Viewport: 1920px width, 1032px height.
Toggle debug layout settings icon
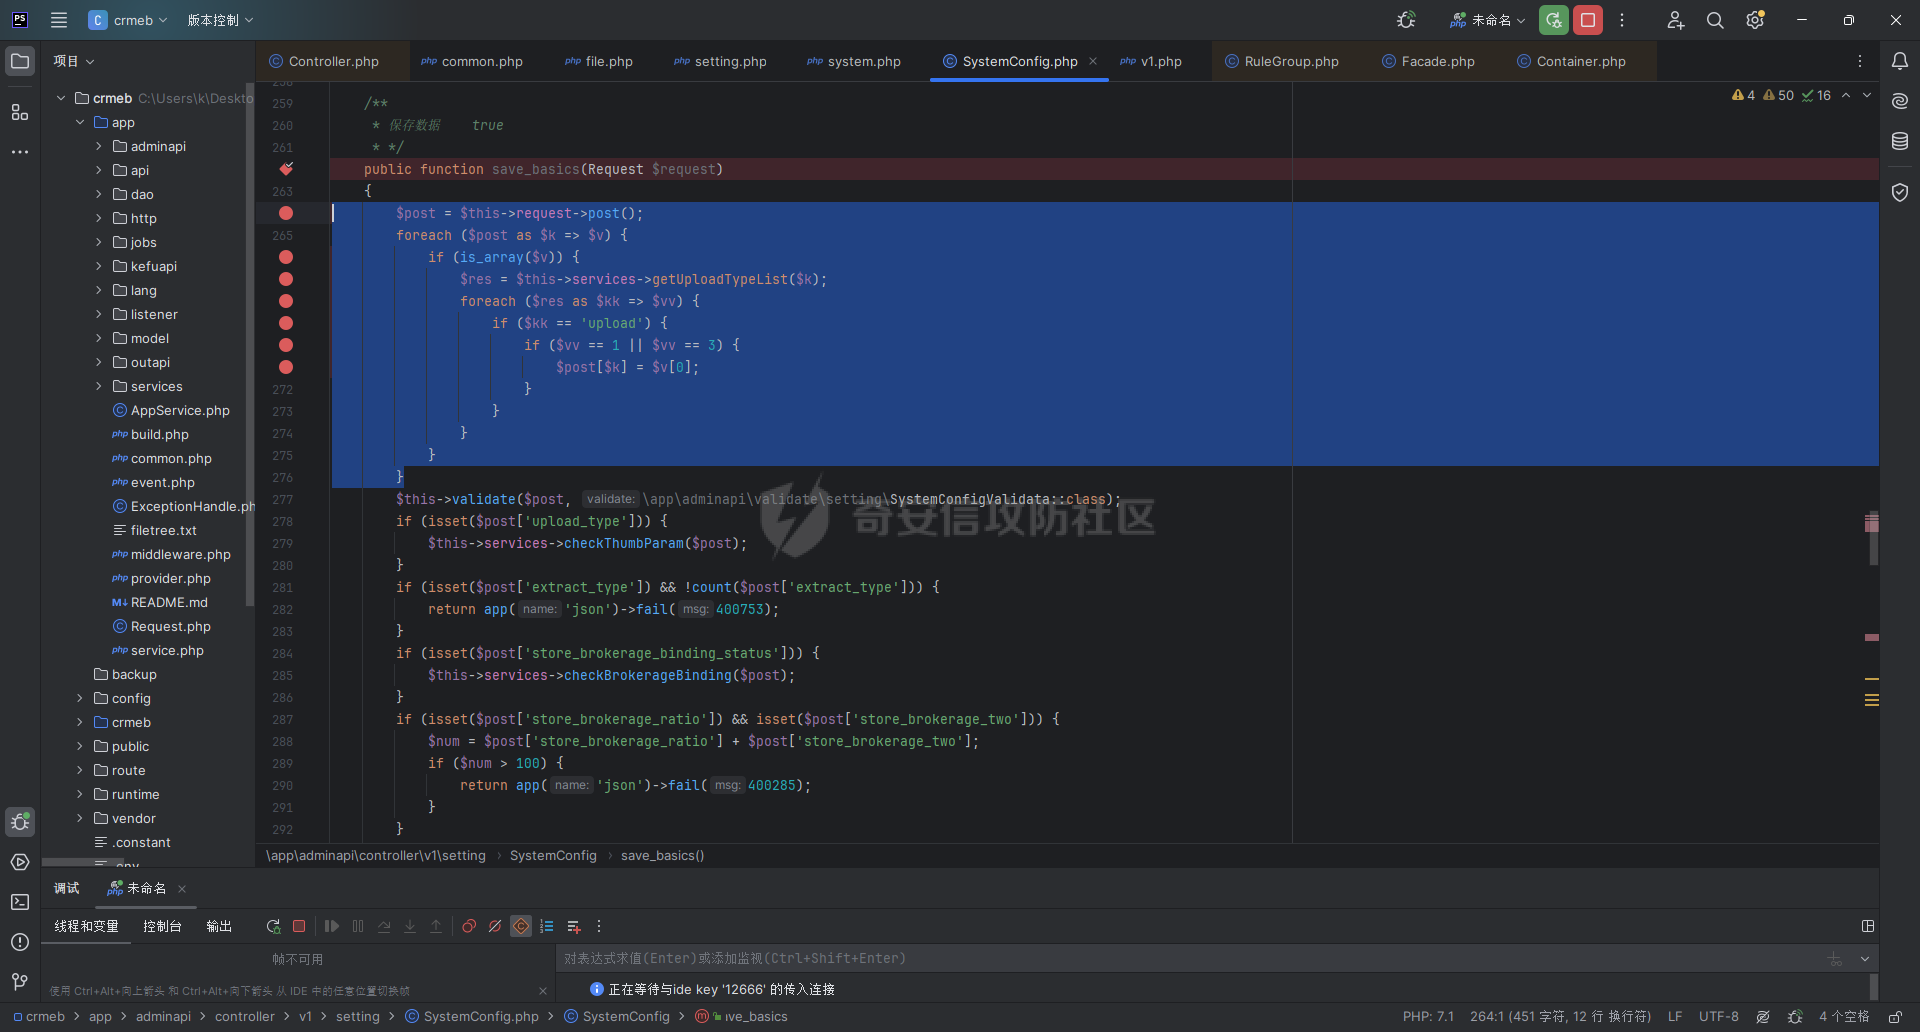click(x=1867, y=926)
